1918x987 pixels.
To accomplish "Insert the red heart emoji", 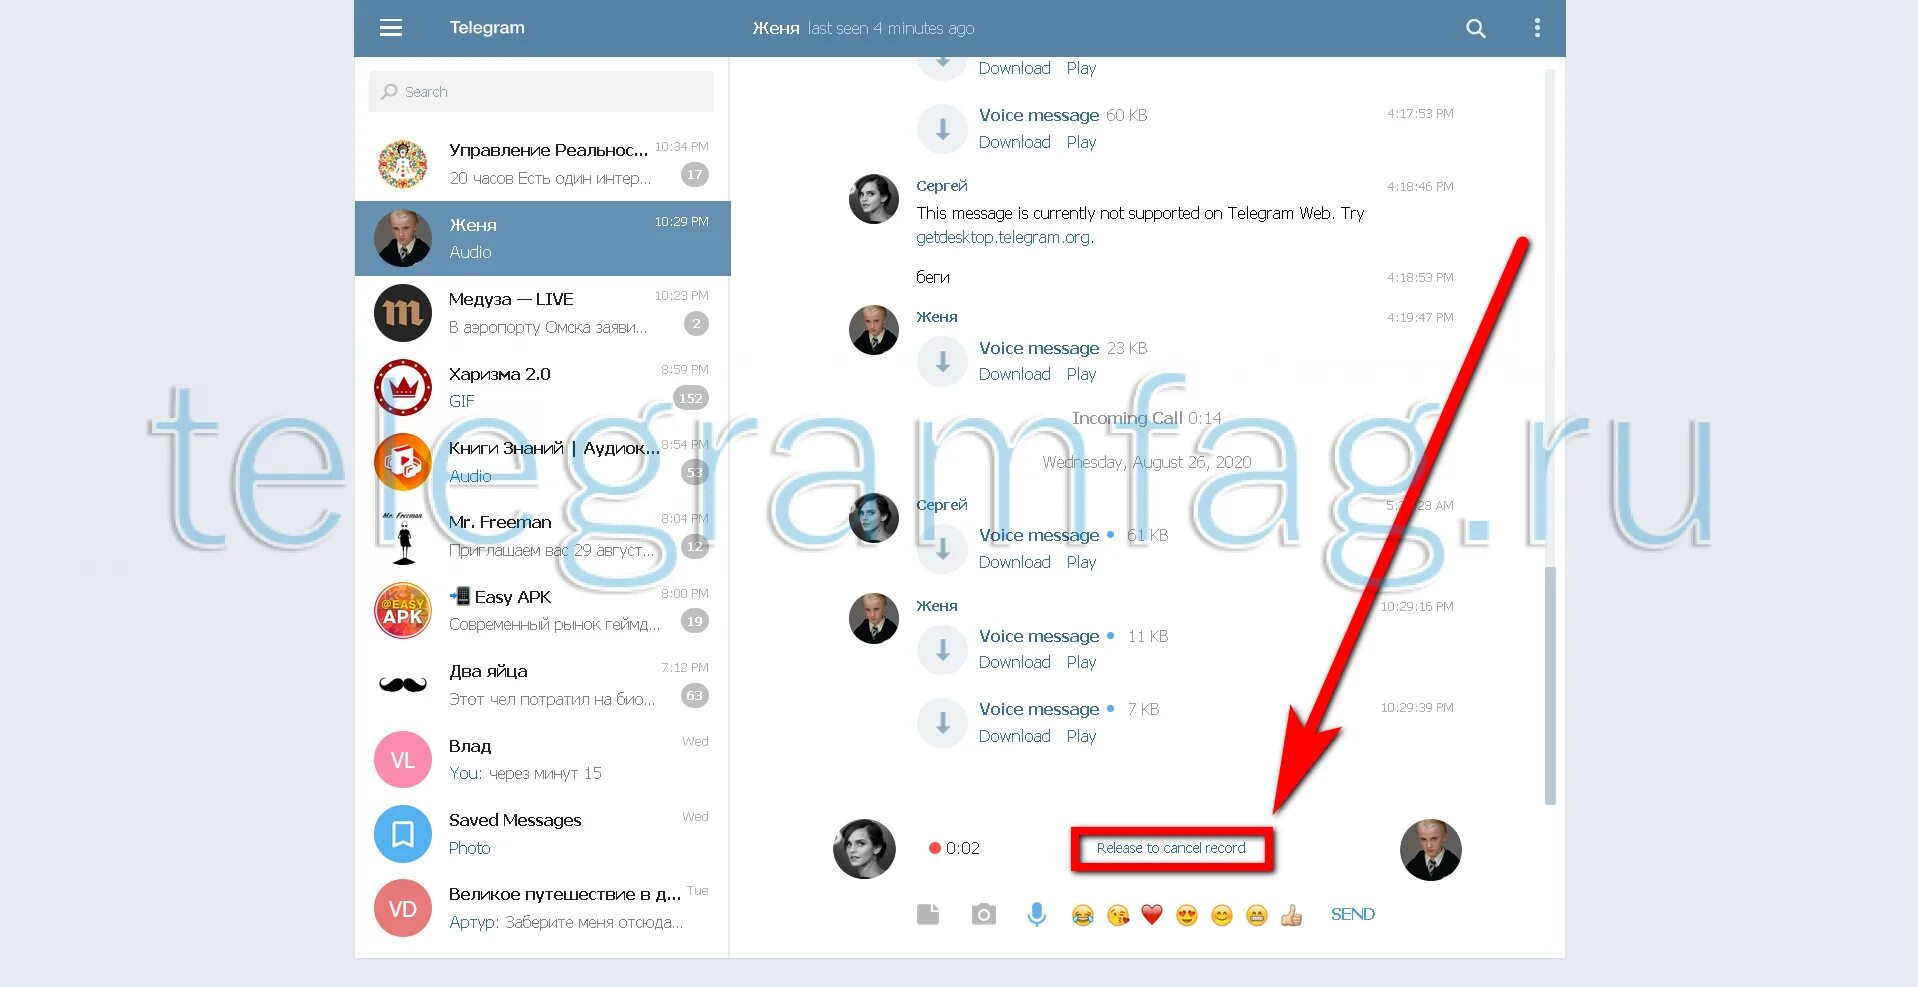I will (1152, 915).
